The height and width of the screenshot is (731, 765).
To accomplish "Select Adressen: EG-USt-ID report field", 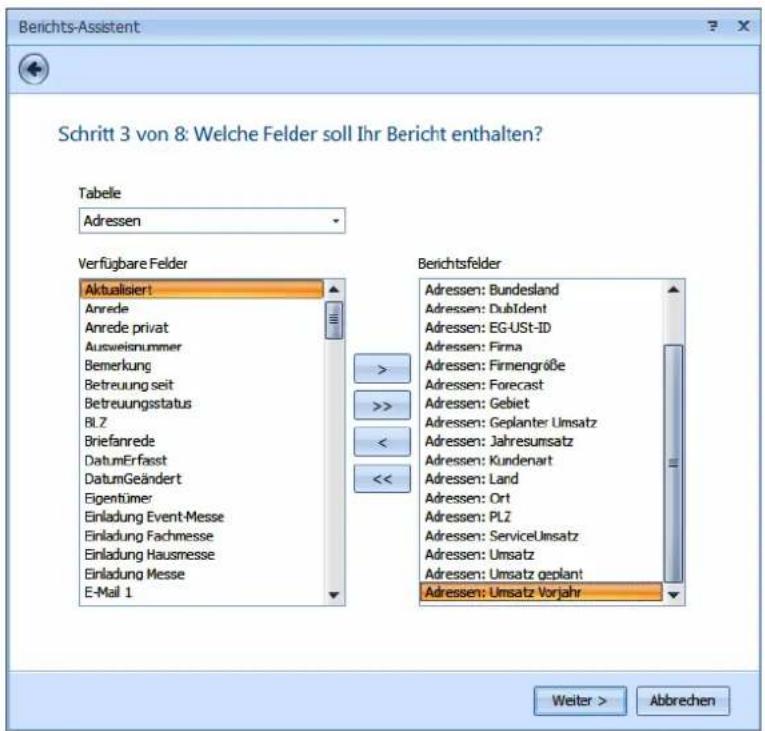I will [x=541, y=327].
